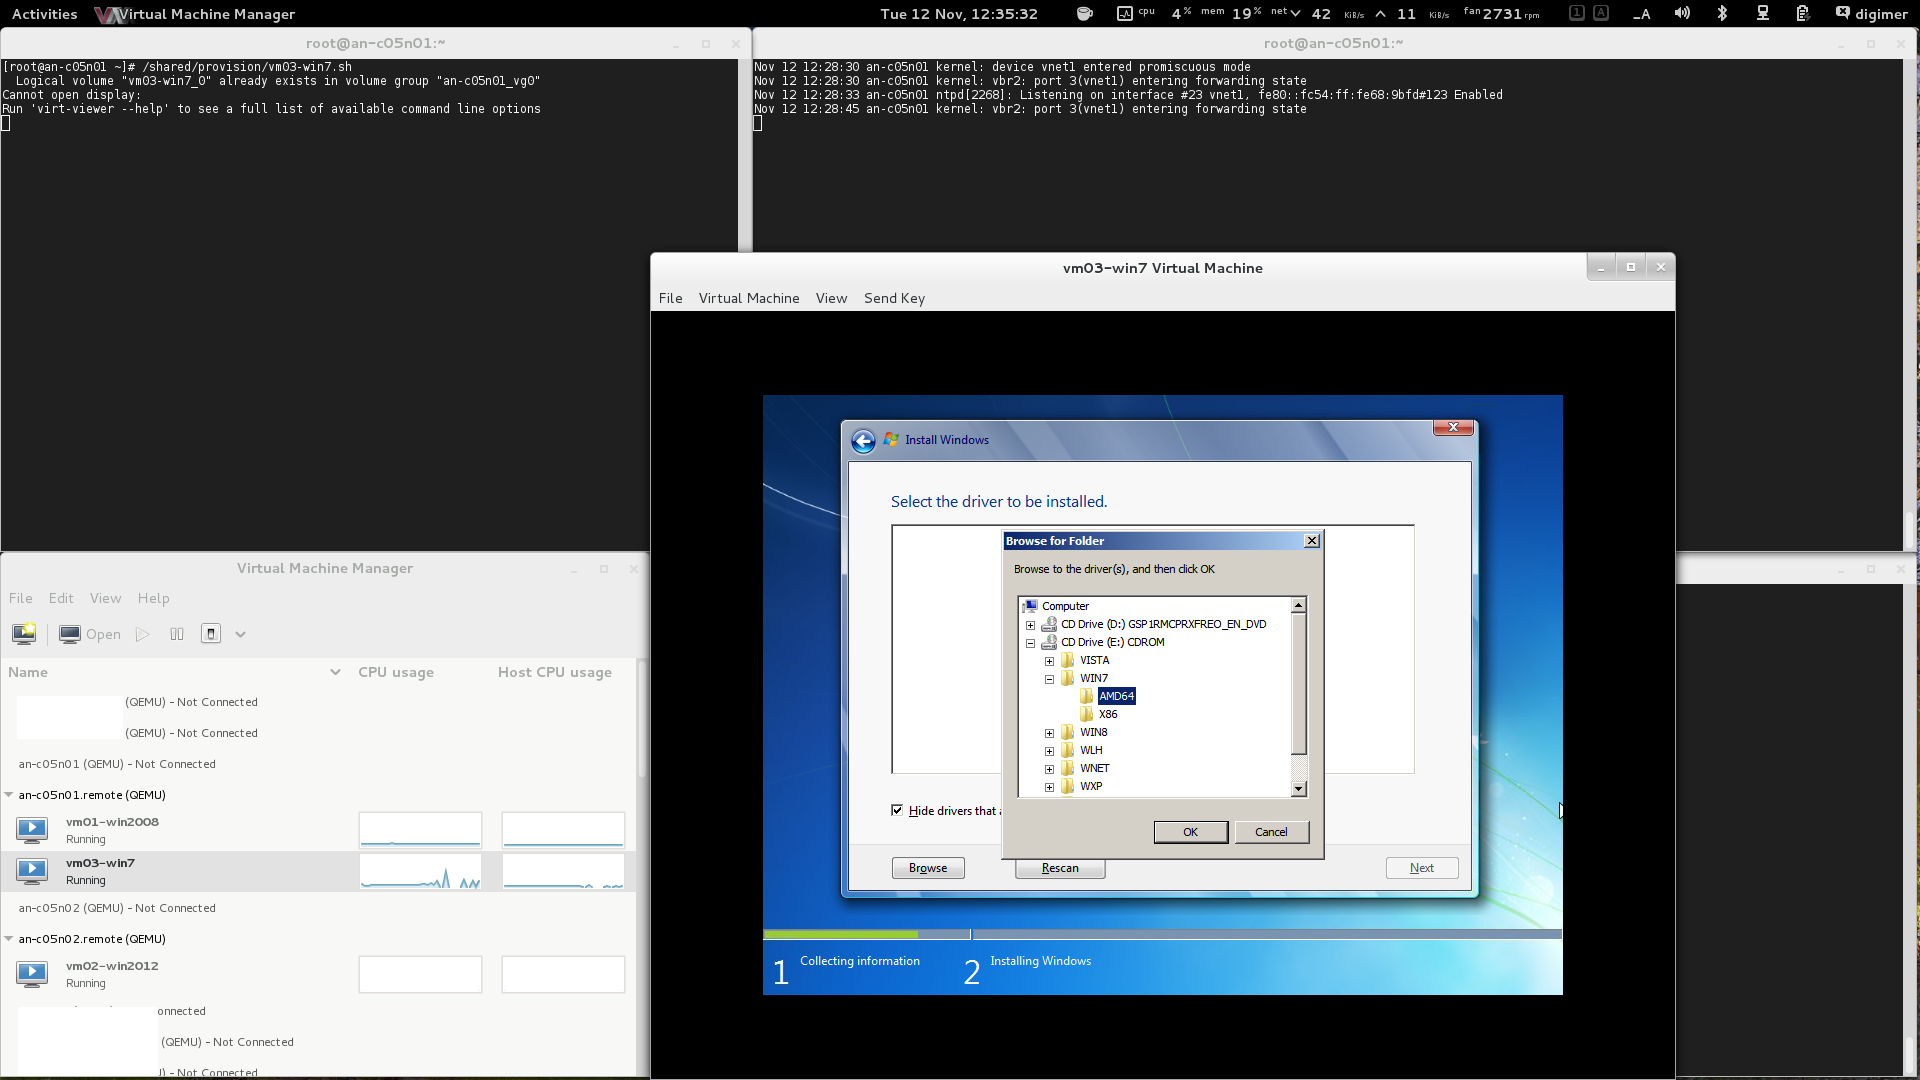The width and height of the screenshot is (1920, 1080).
Task: Click the CD Drive (E:) drive icon
Action: pyautogui.click(x=1049, y=642)
